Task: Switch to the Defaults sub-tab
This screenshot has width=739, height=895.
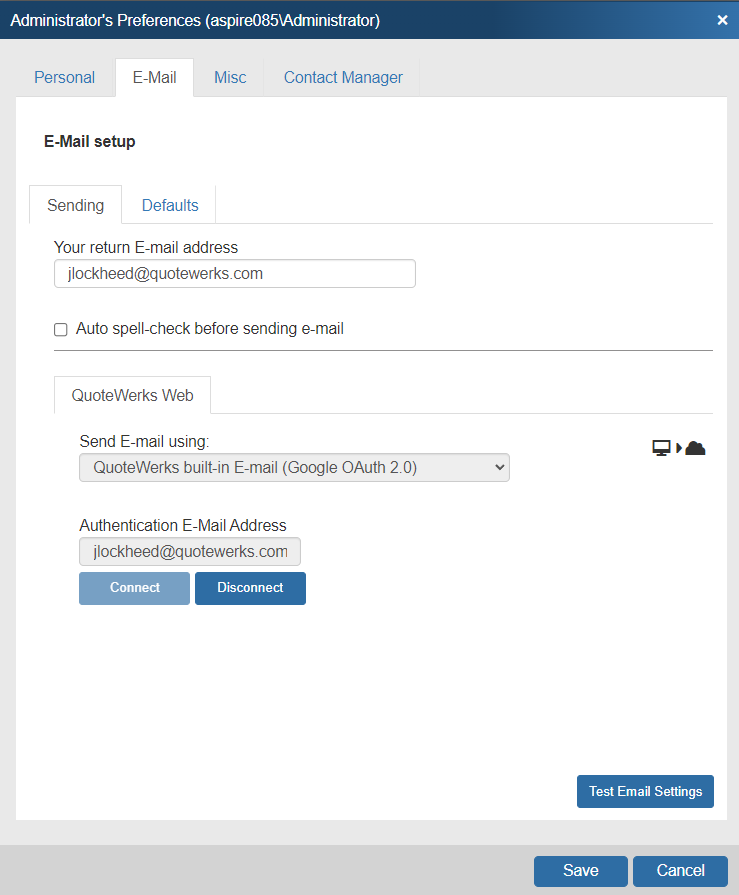Action: [x=170, y=205]
